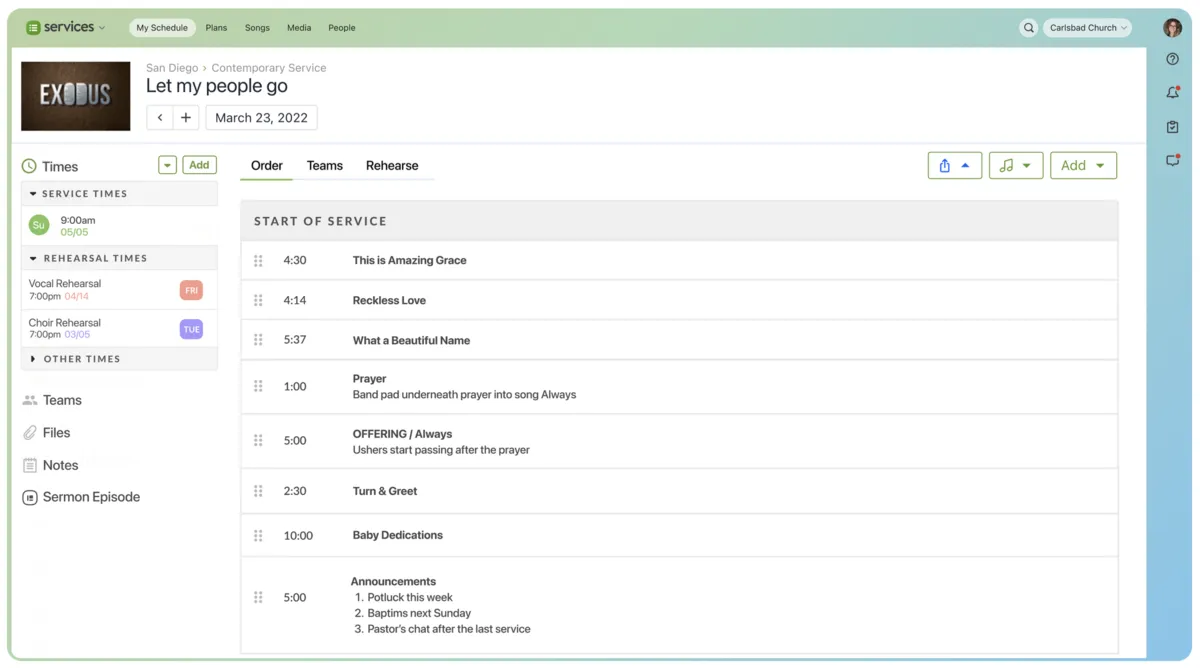Open Notes in the left sidebar

pyautogui.click(x=61, y=464)
